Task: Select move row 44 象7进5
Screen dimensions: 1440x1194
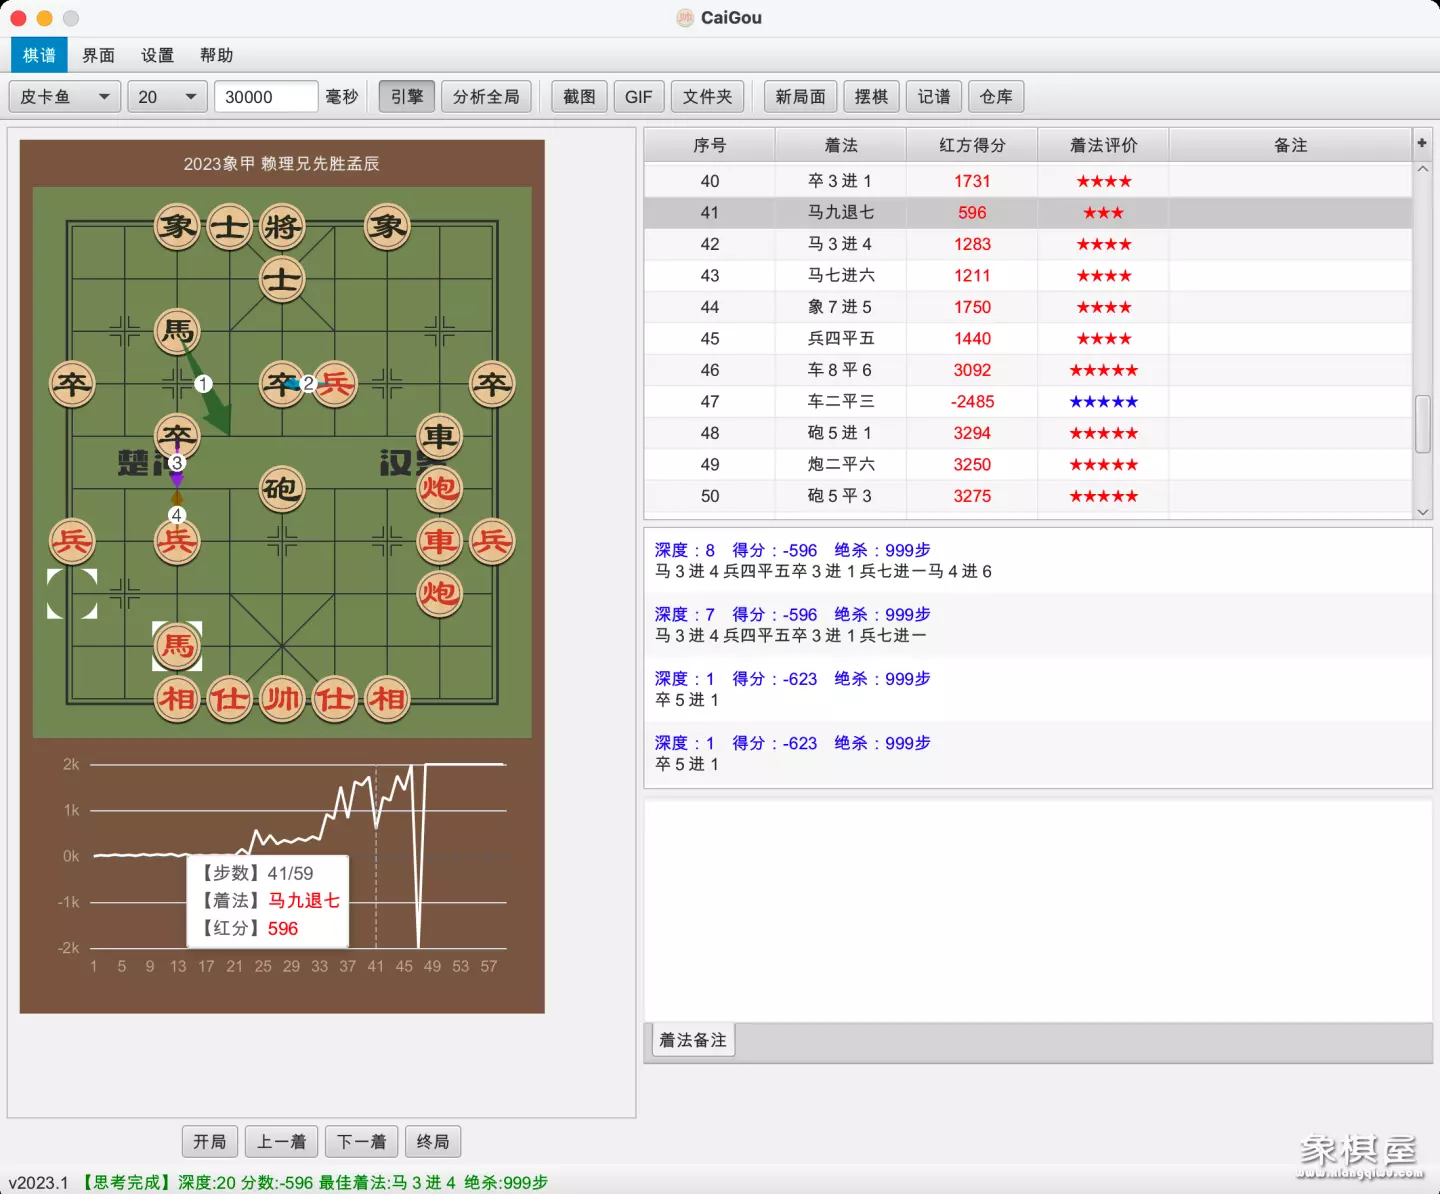Action: [x=1028, y=307]
